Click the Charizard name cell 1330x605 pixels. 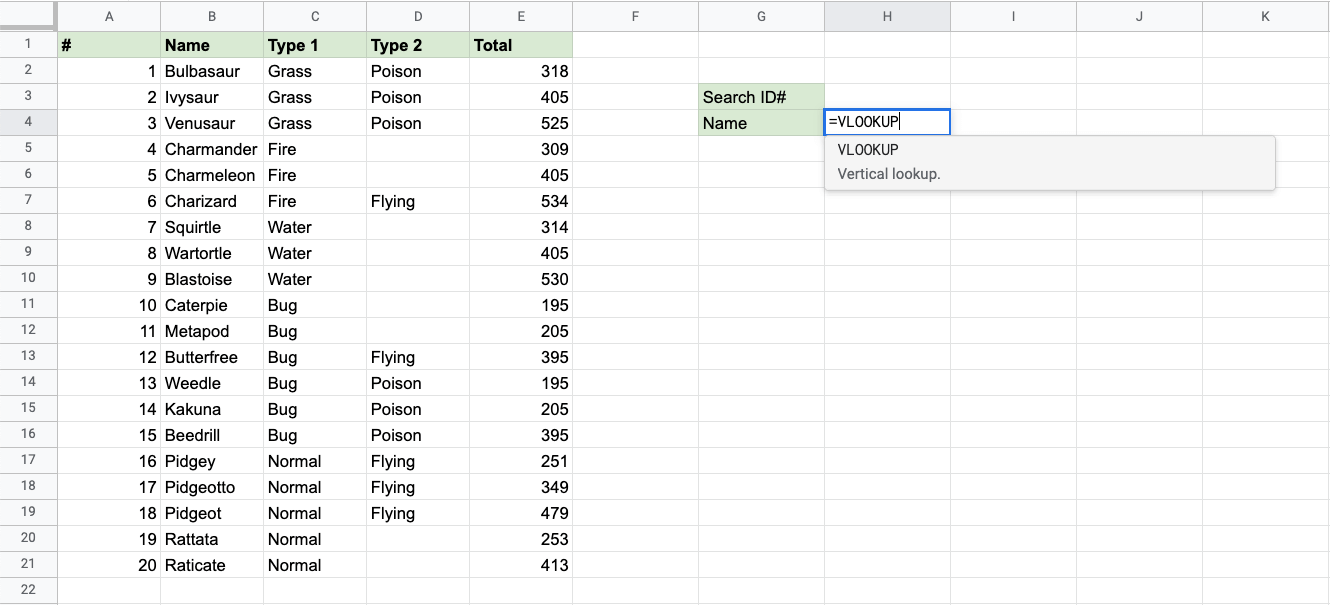(211, 201)
